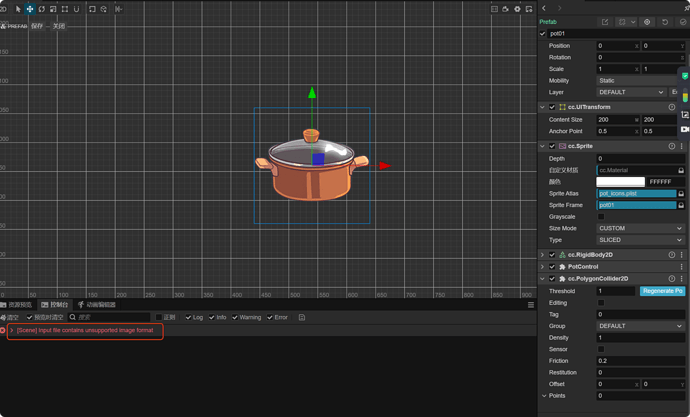The width and height of the screenshot is (690, 417).
Task: Expand the Scene error log entry
Action: tap(12, 330)
